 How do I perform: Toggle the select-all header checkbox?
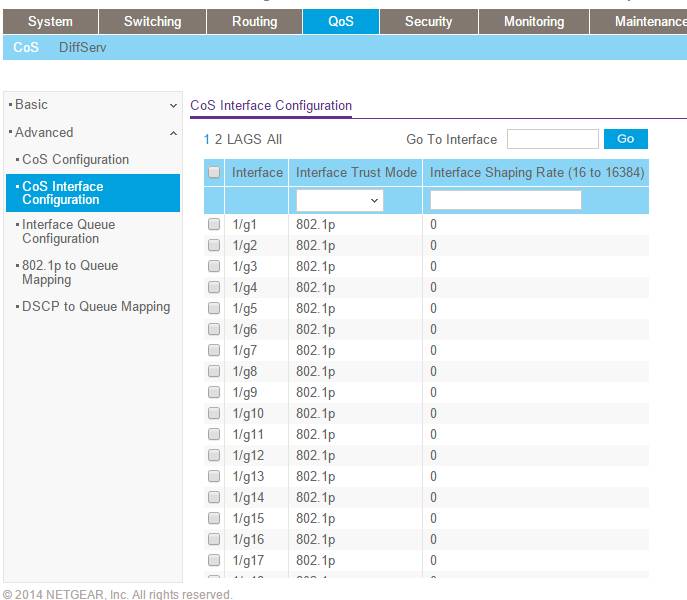coord(214,172)
